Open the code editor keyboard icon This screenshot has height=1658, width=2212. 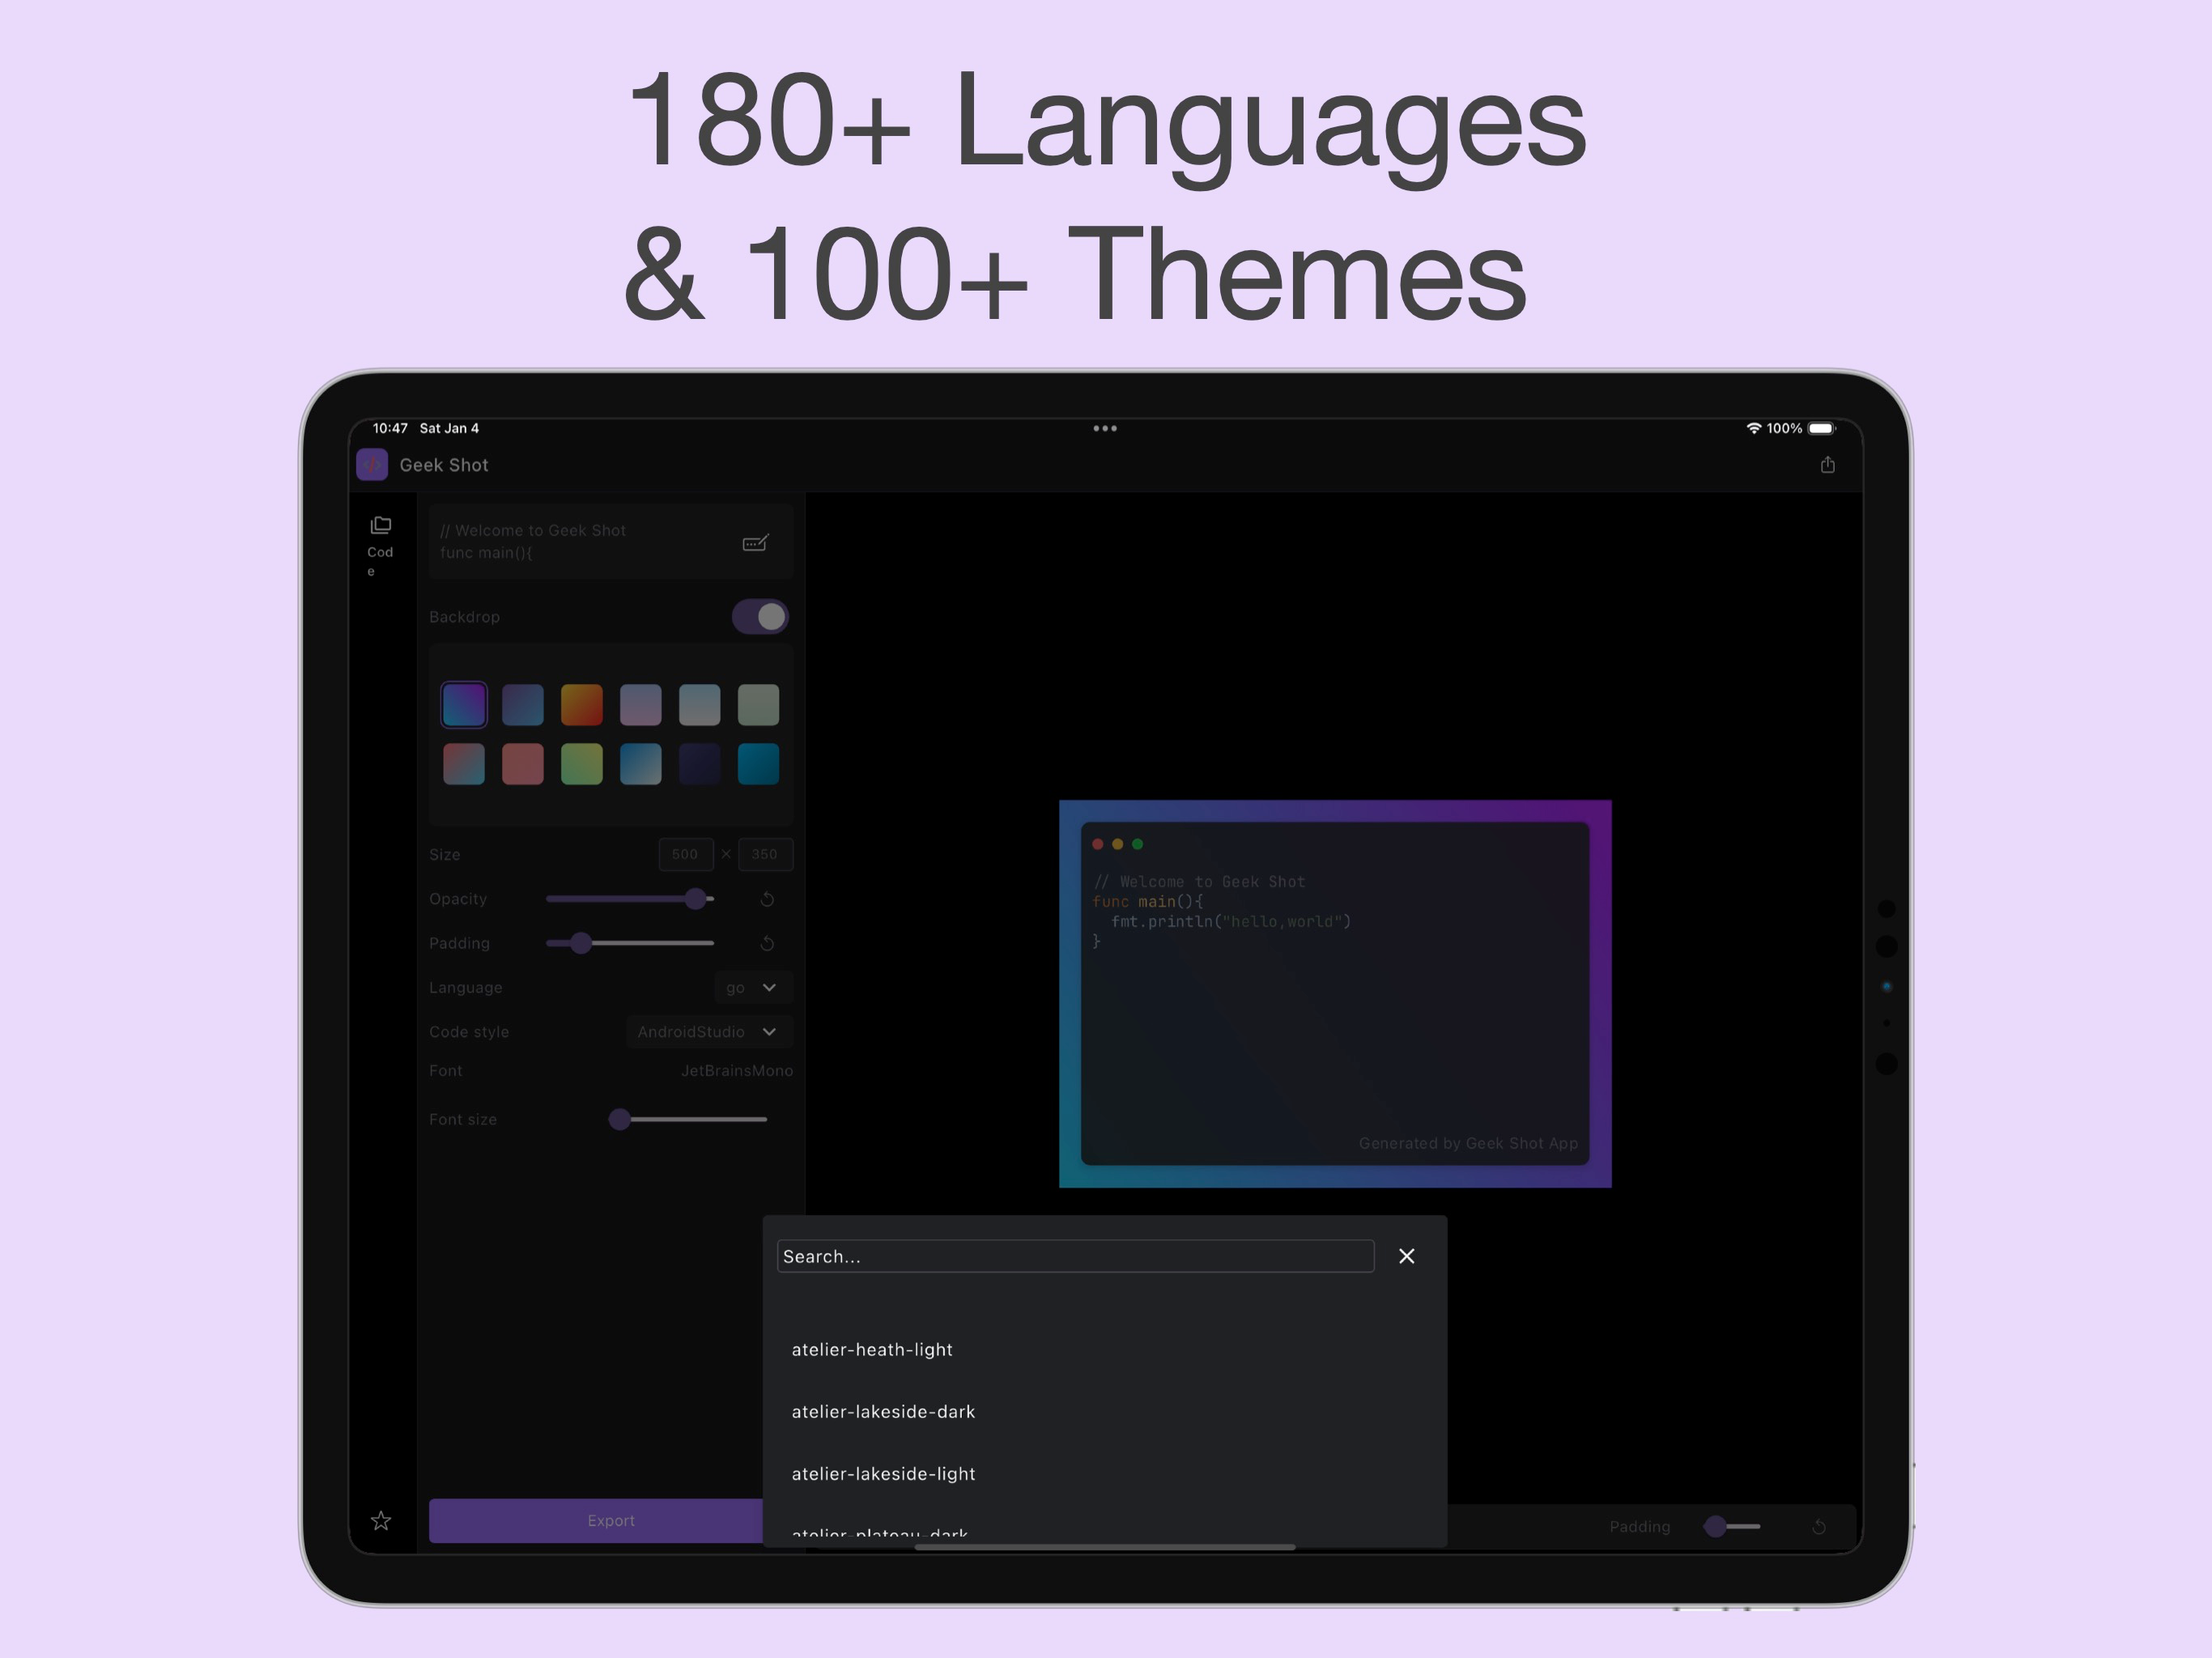(756, 542)
